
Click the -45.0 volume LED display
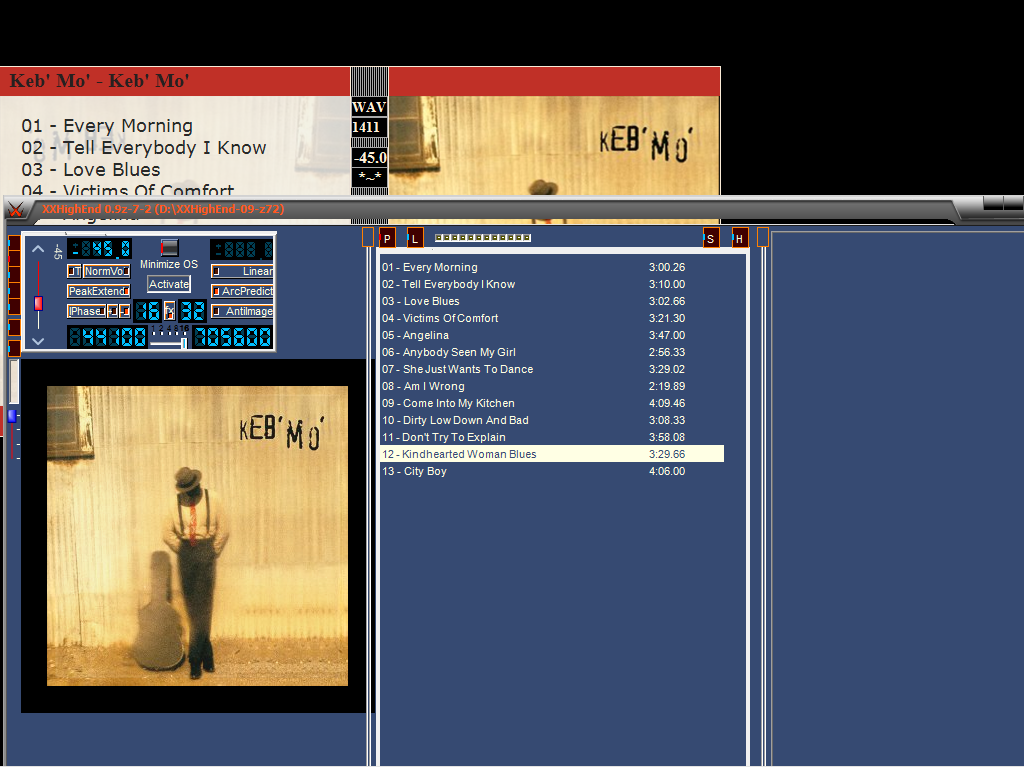pyautogui.click(x=99, y=249)
